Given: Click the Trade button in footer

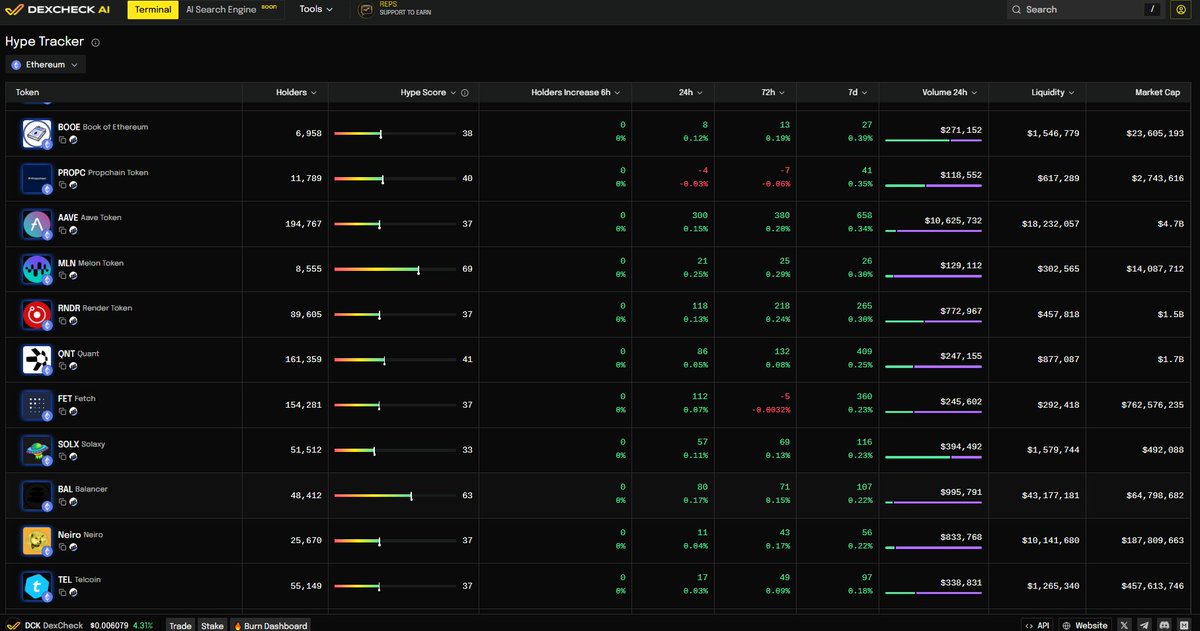Looking at the screenshot, I should tap(180, 625).
